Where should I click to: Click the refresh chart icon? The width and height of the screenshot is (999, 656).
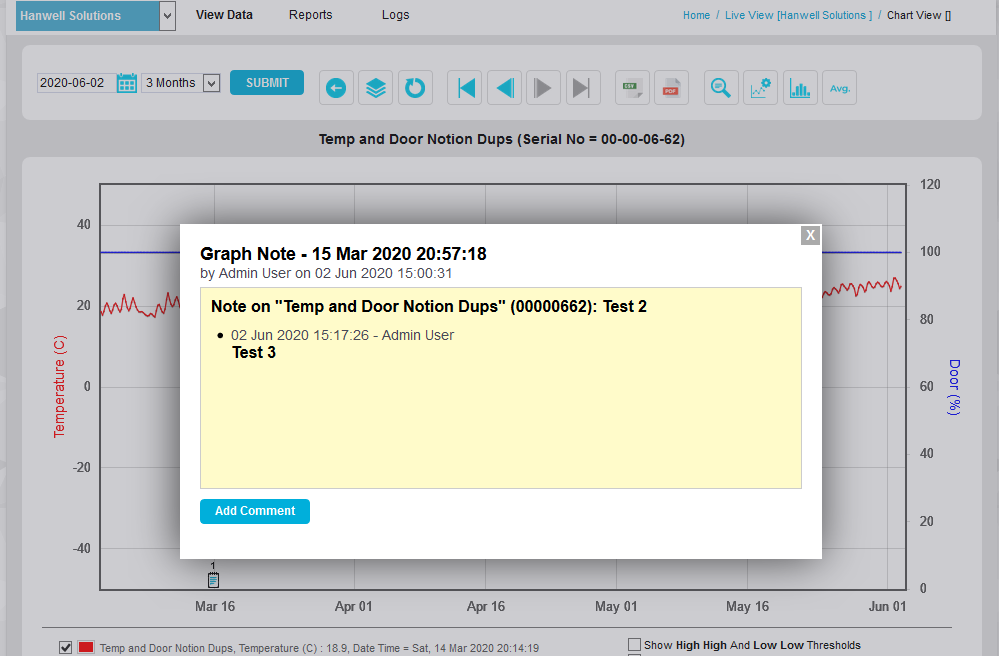(414, 88)
